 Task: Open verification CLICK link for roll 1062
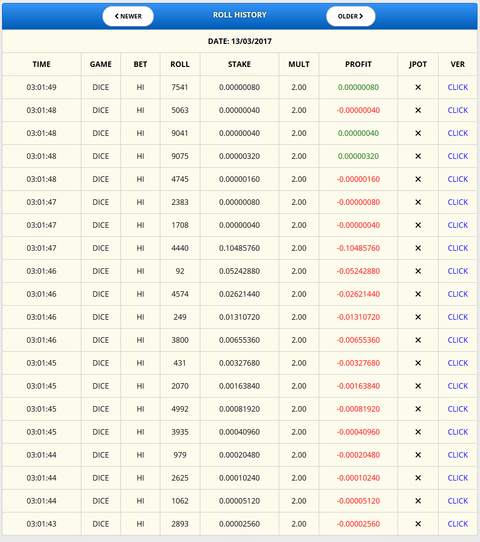coord(458,501)
